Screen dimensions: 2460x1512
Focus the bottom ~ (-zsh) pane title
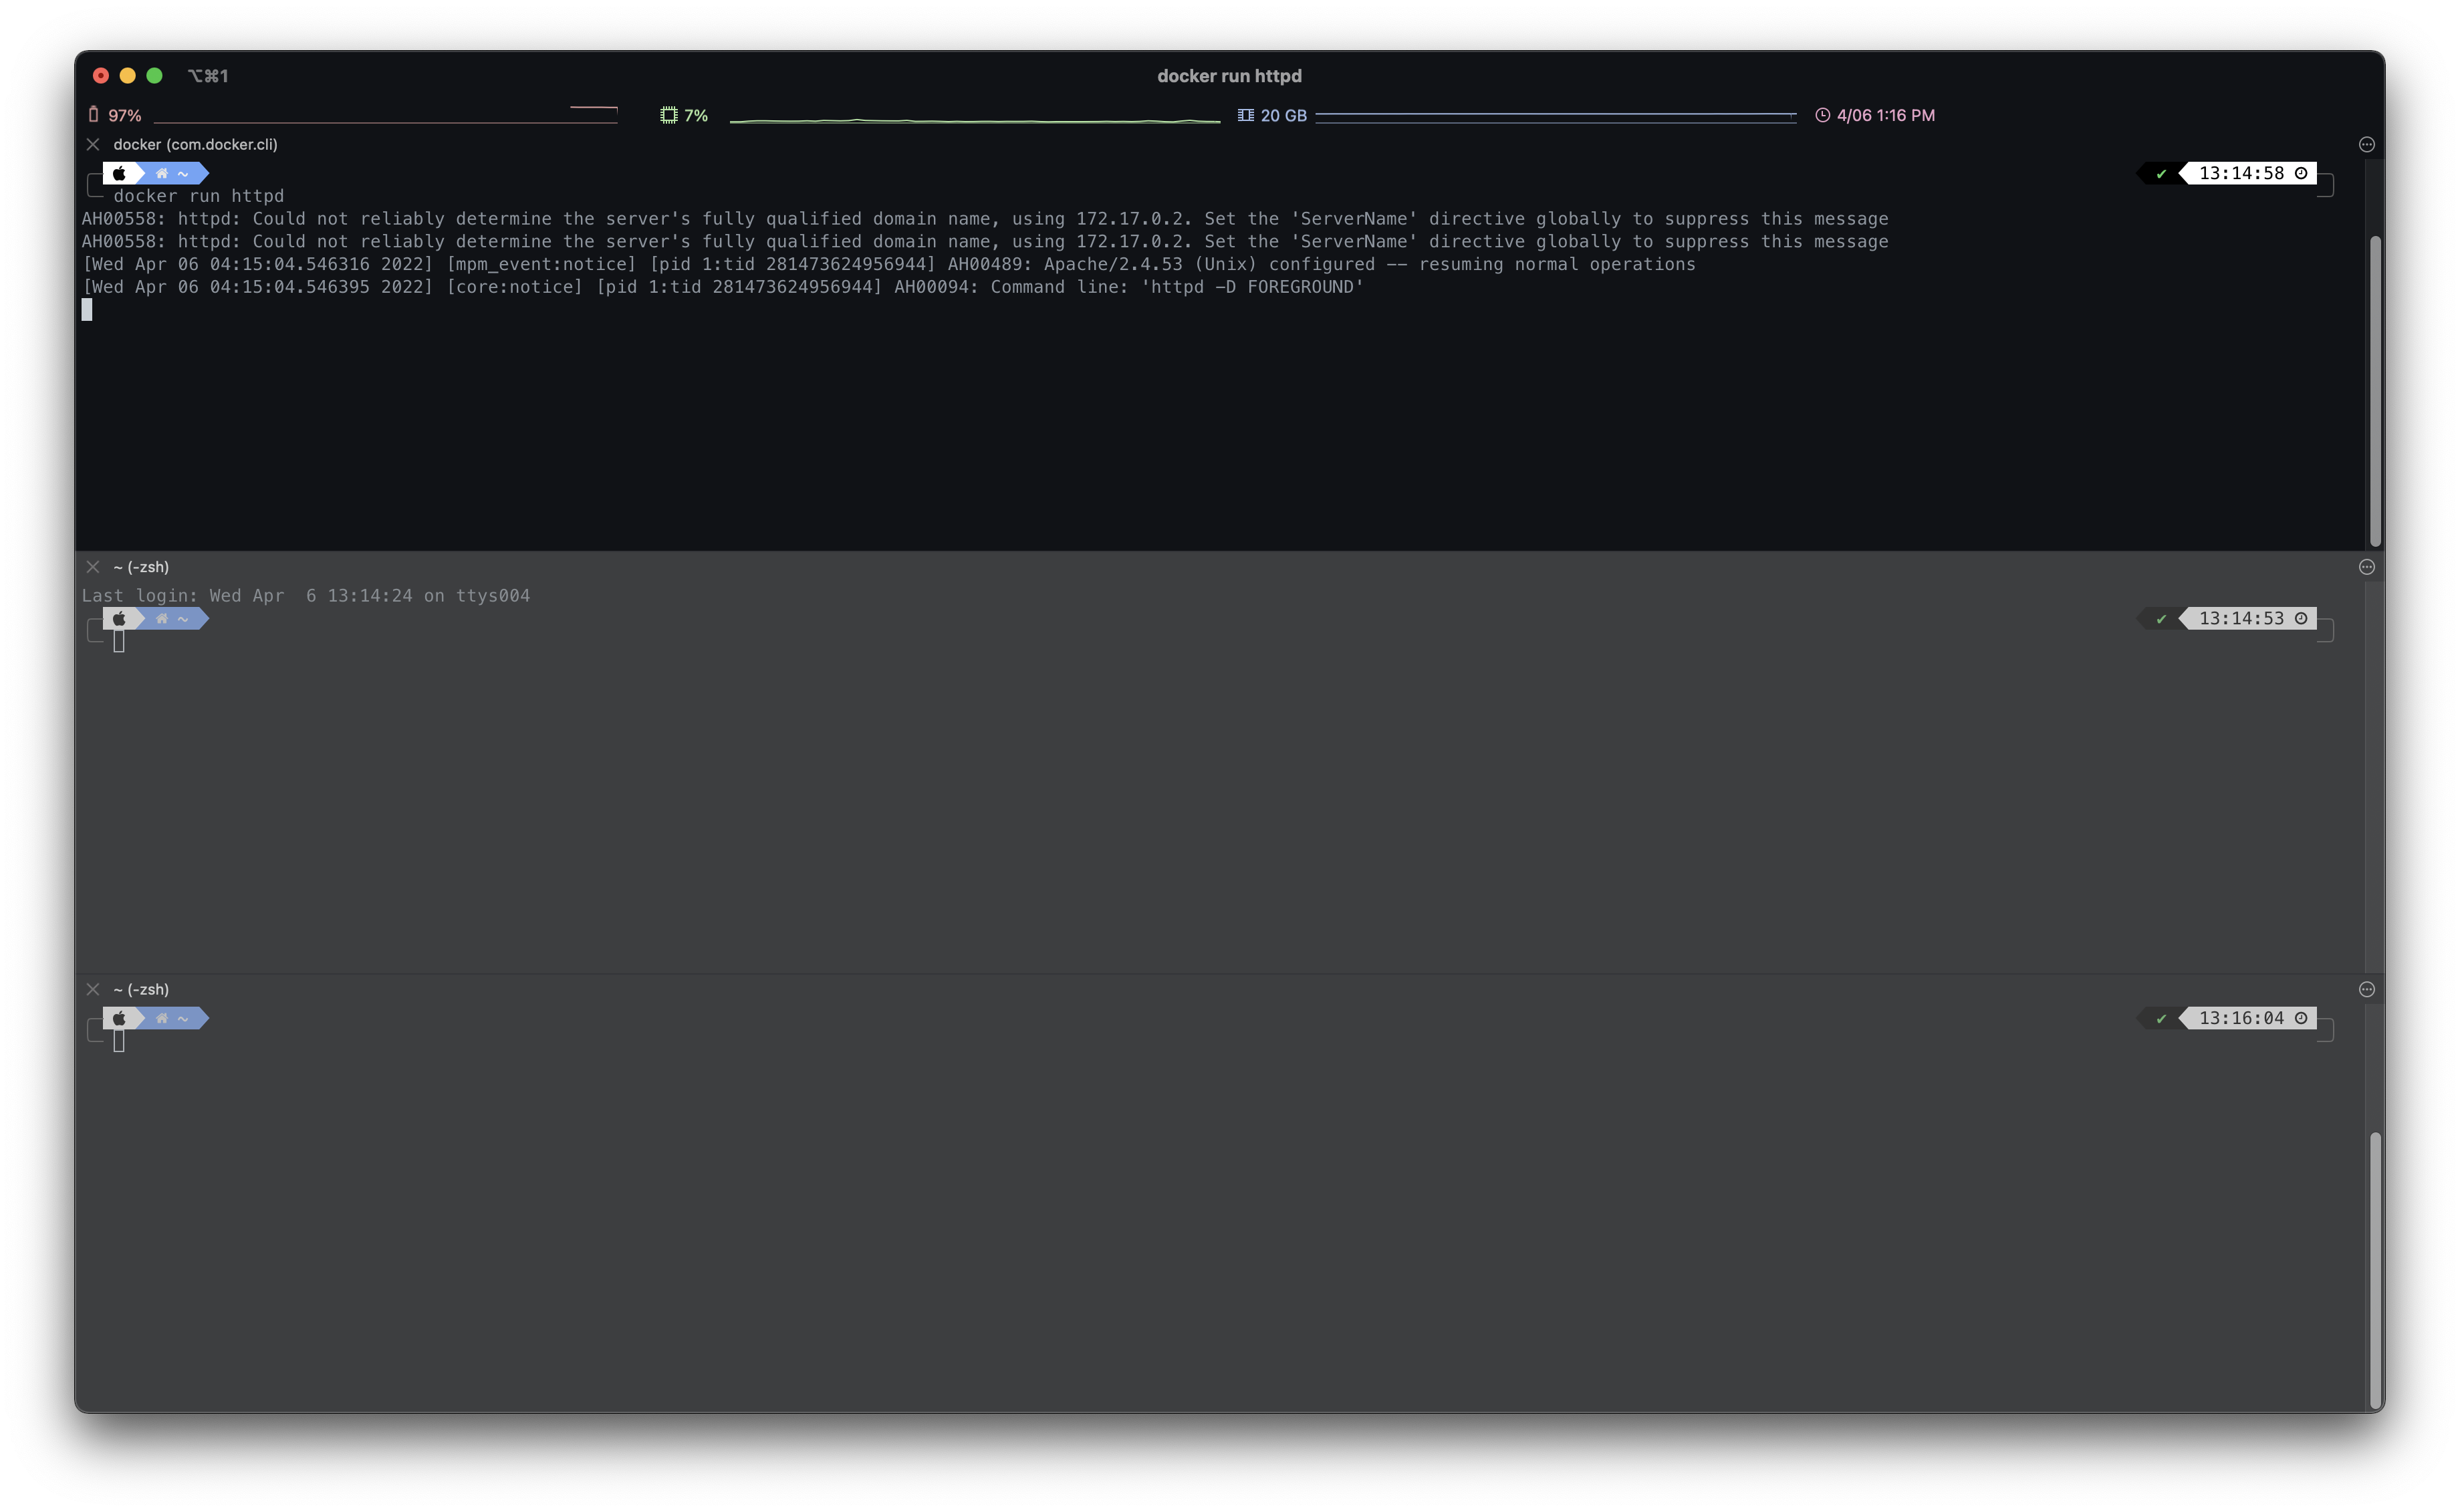[x=141, y=989]
